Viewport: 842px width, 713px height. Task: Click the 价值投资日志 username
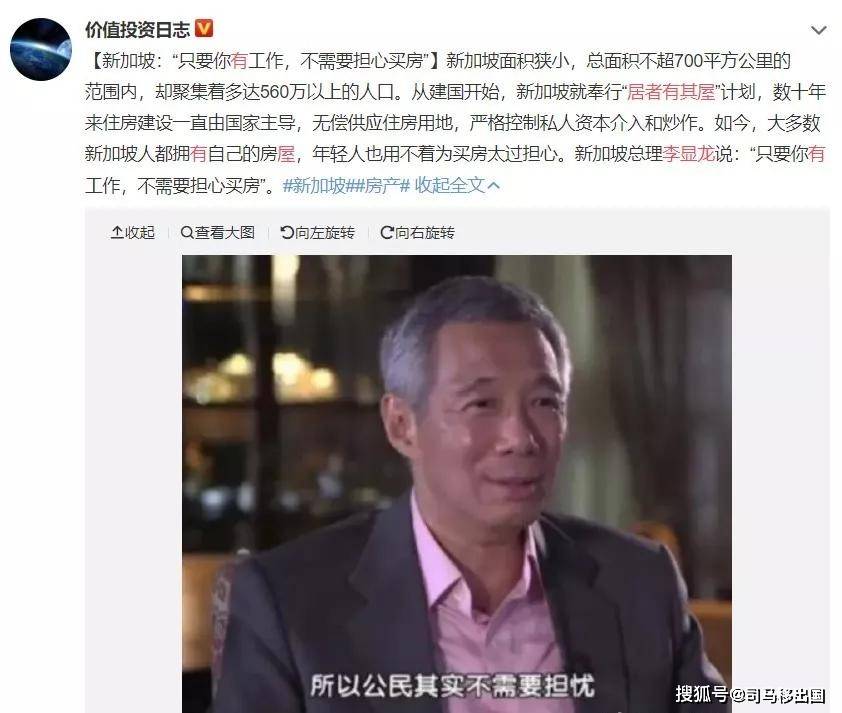[x=137, y=30]
